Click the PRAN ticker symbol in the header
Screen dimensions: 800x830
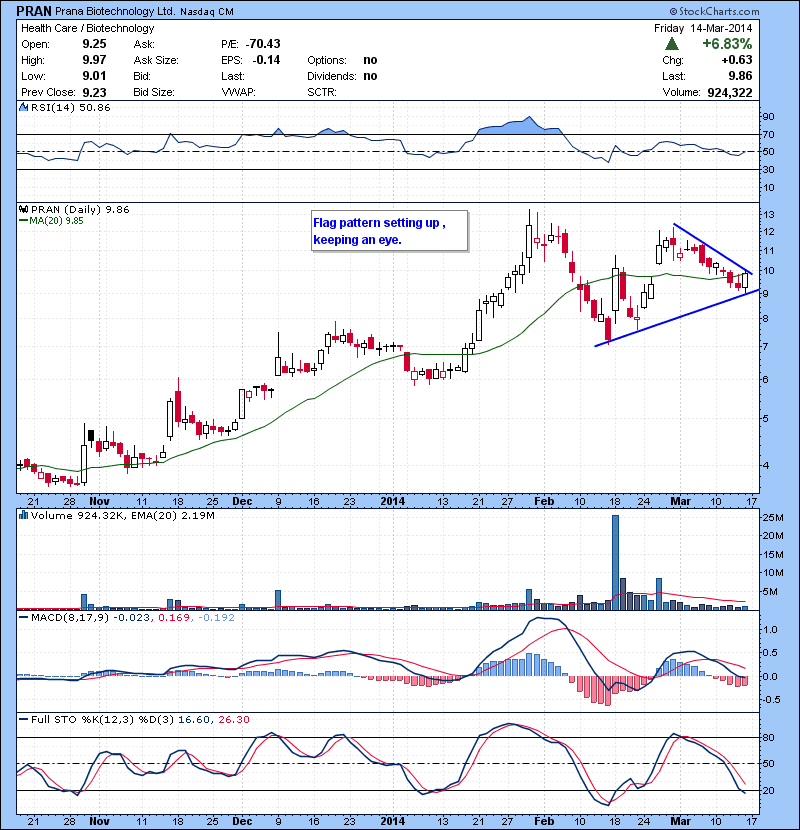(34, 11)
